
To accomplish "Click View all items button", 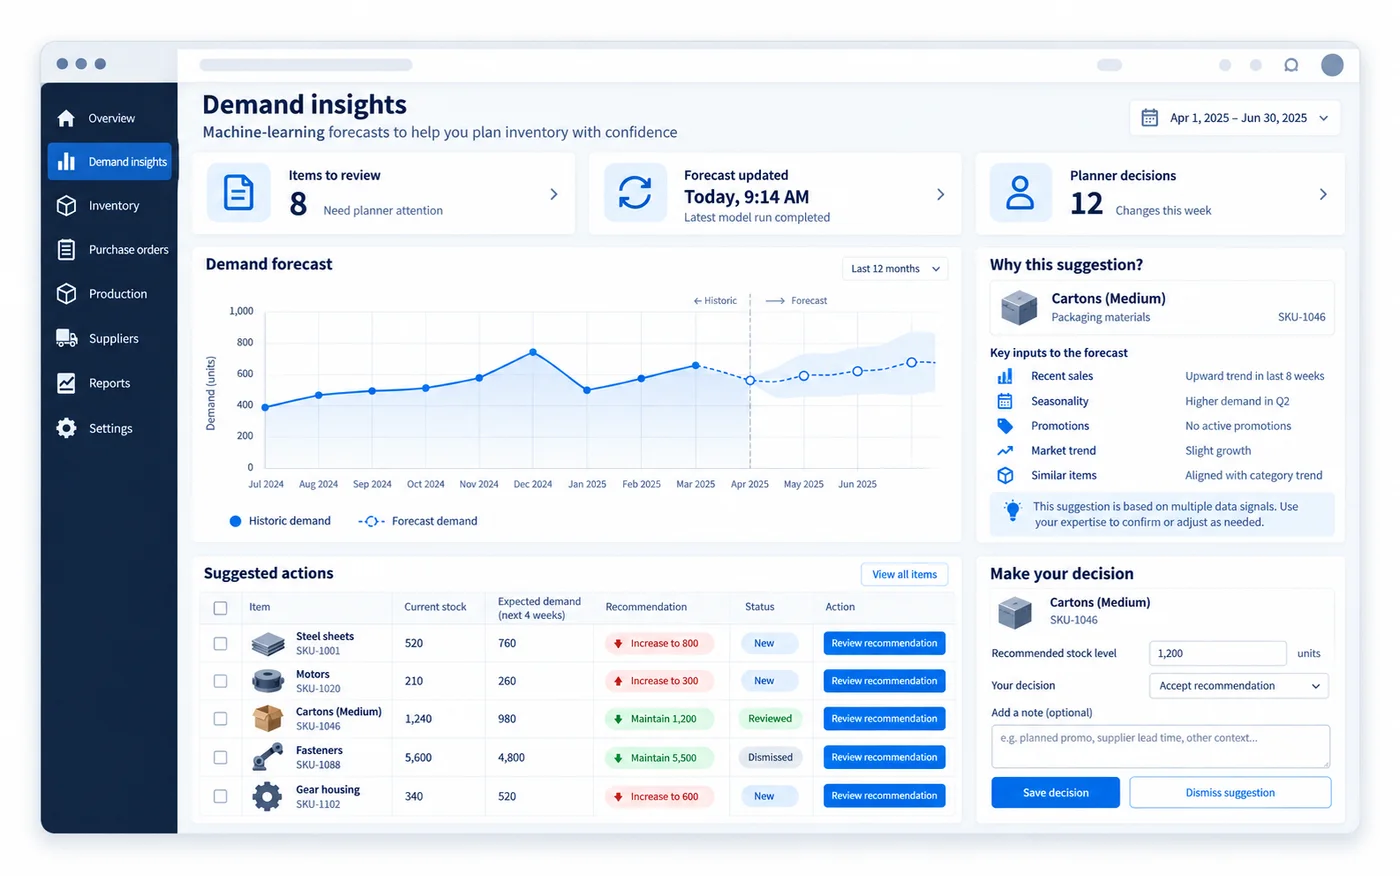I will 904,575.
